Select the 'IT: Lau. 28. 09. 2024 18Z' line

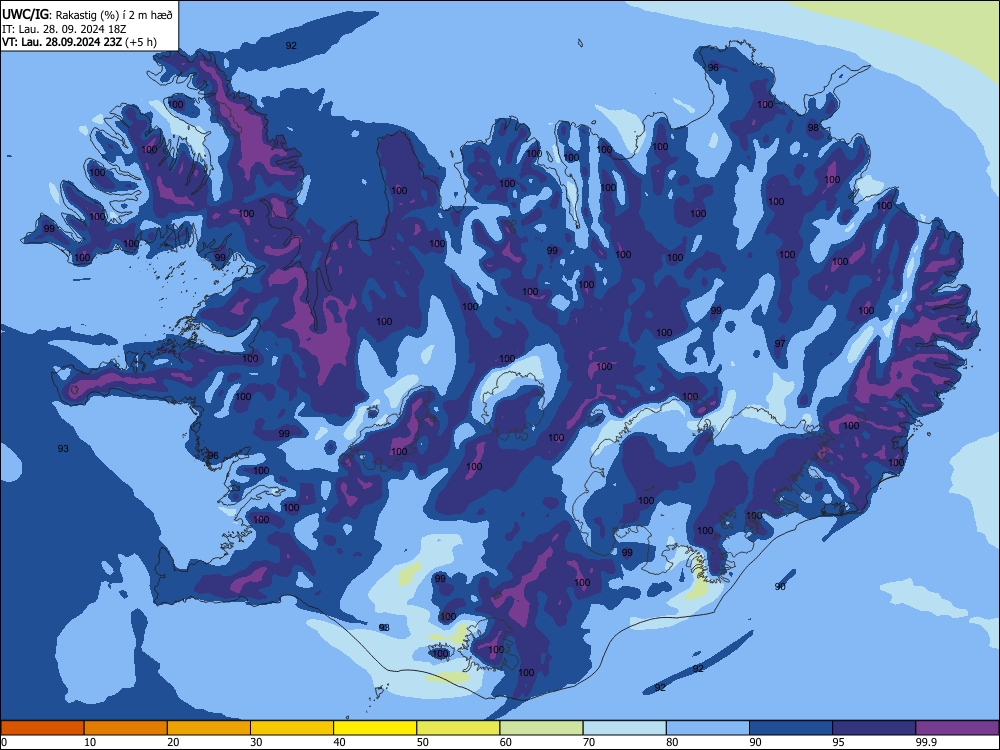point(64,29)
